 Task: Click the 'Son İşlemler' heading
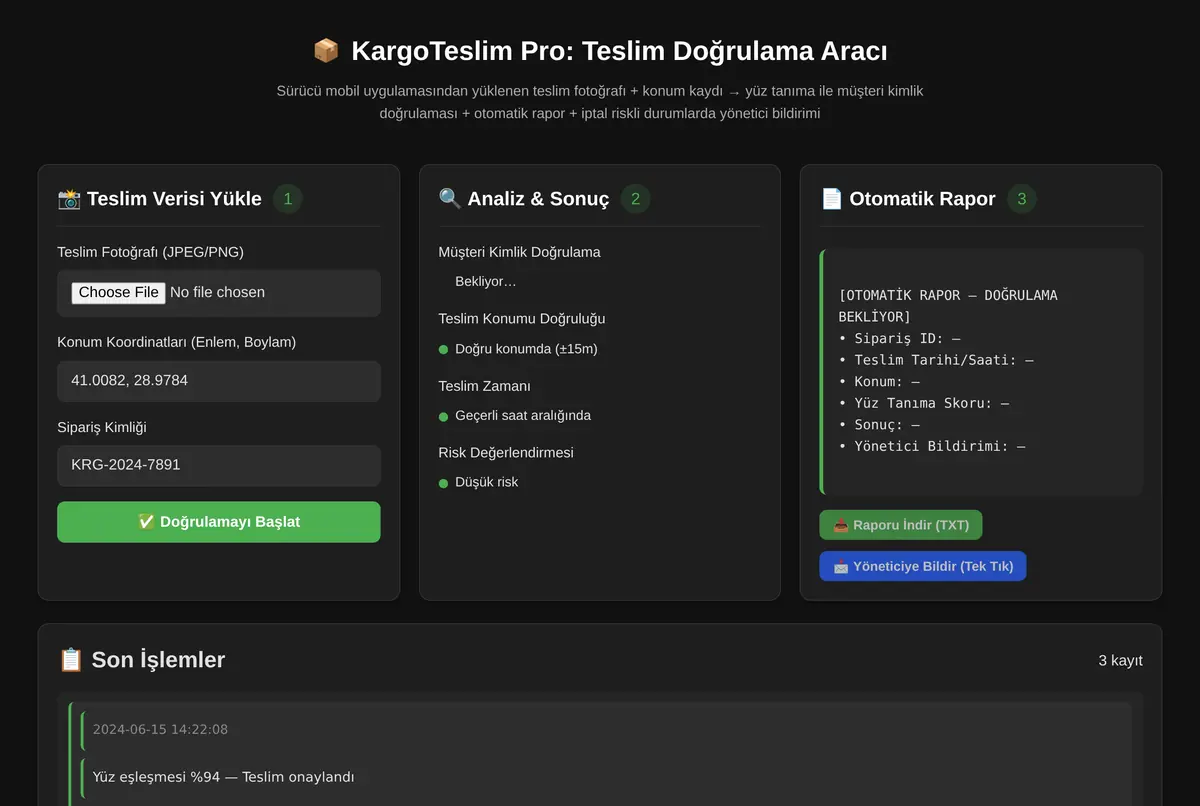click(x=158, y=660)
